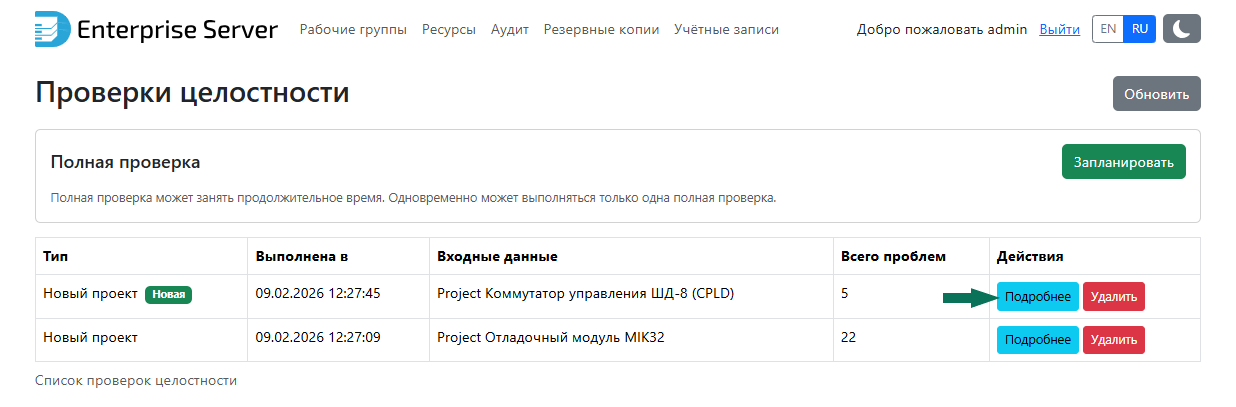The height and width of the screenshot is (407, 1236).
Task: Delete the Отладочный модуль MIK32 check
Action: [1113, 340]
